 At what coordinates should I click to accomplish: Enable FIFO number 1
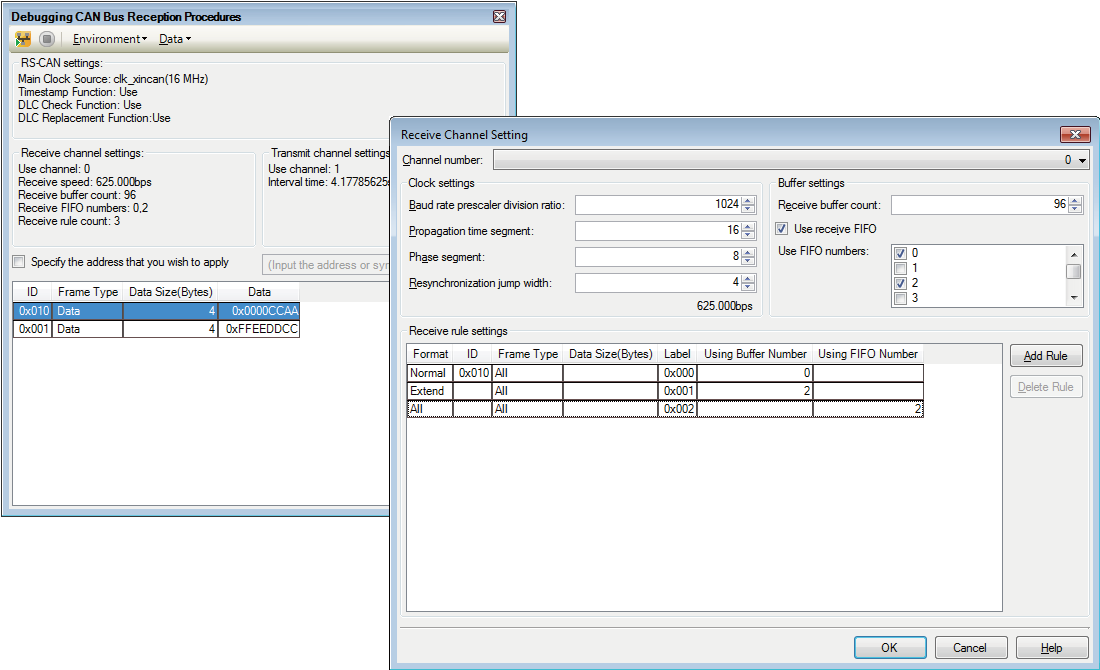coord(900,268)
